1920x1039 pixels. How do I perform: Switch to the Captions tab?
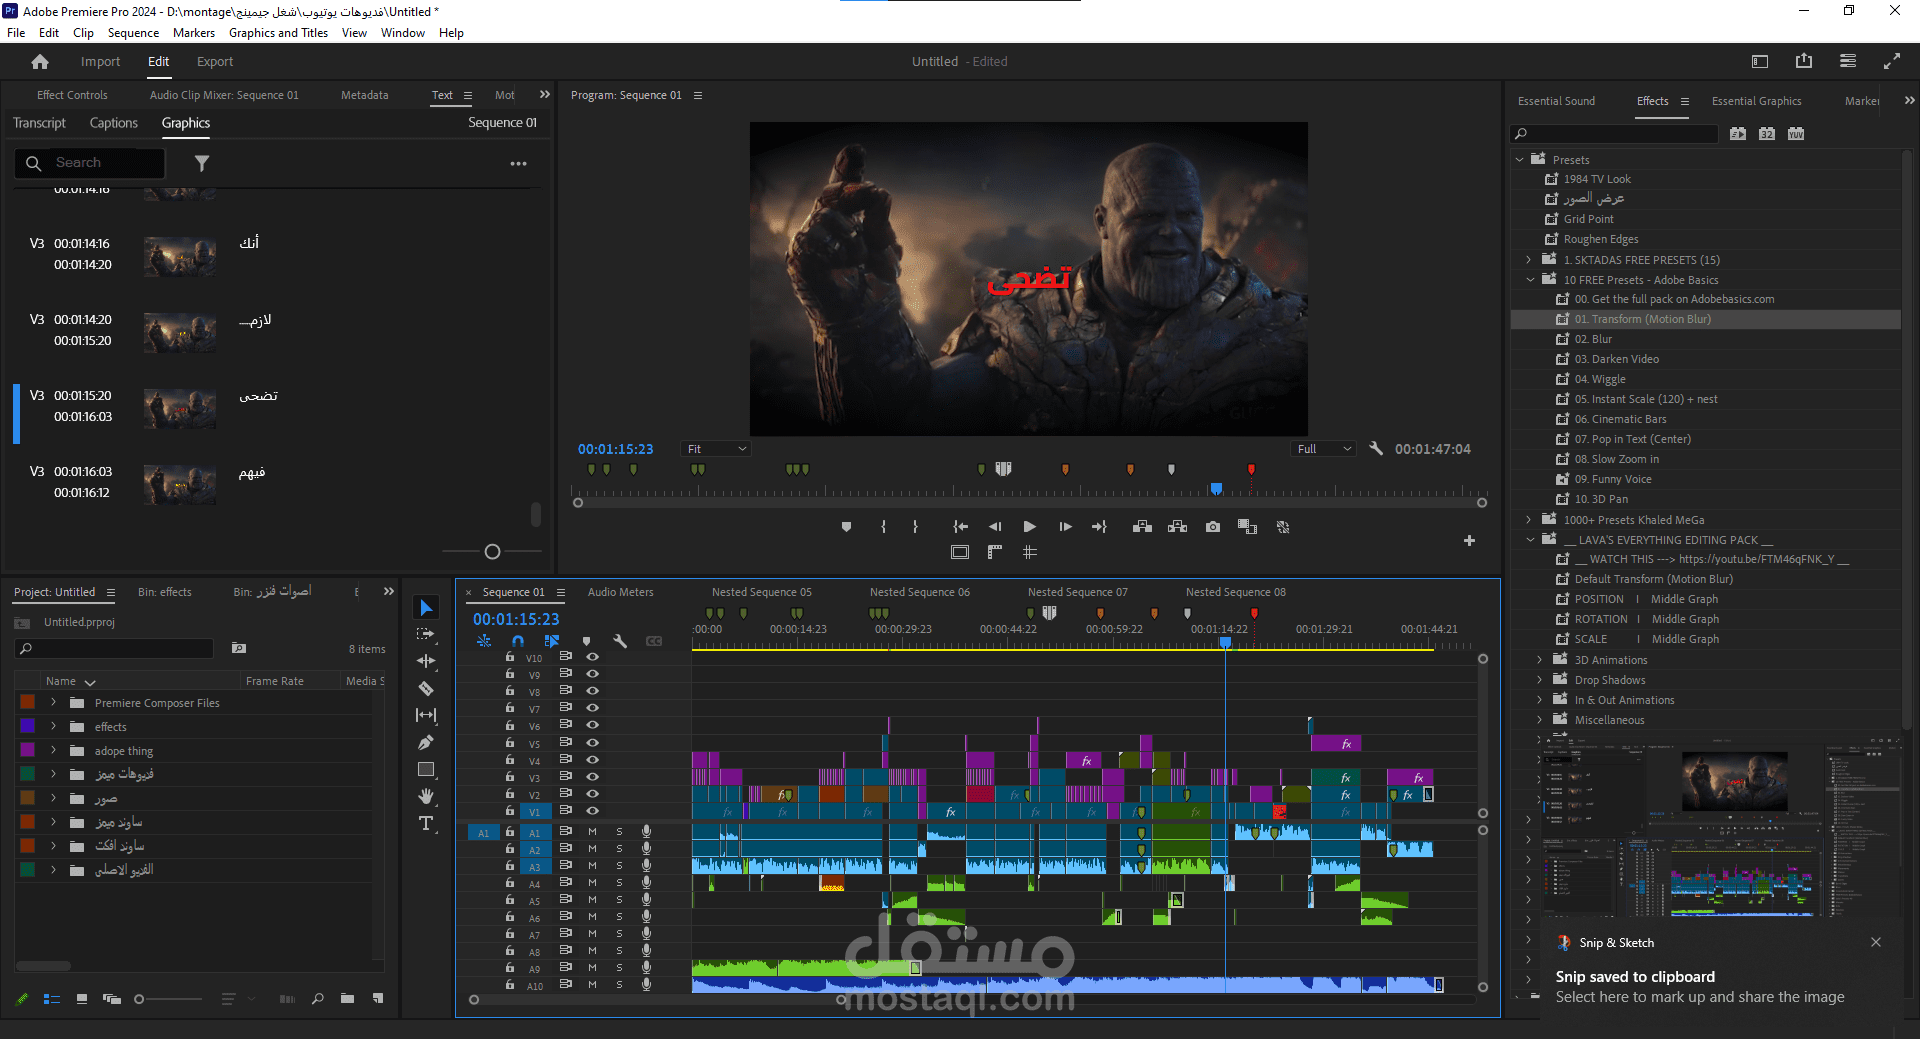(x=113, y=123)
